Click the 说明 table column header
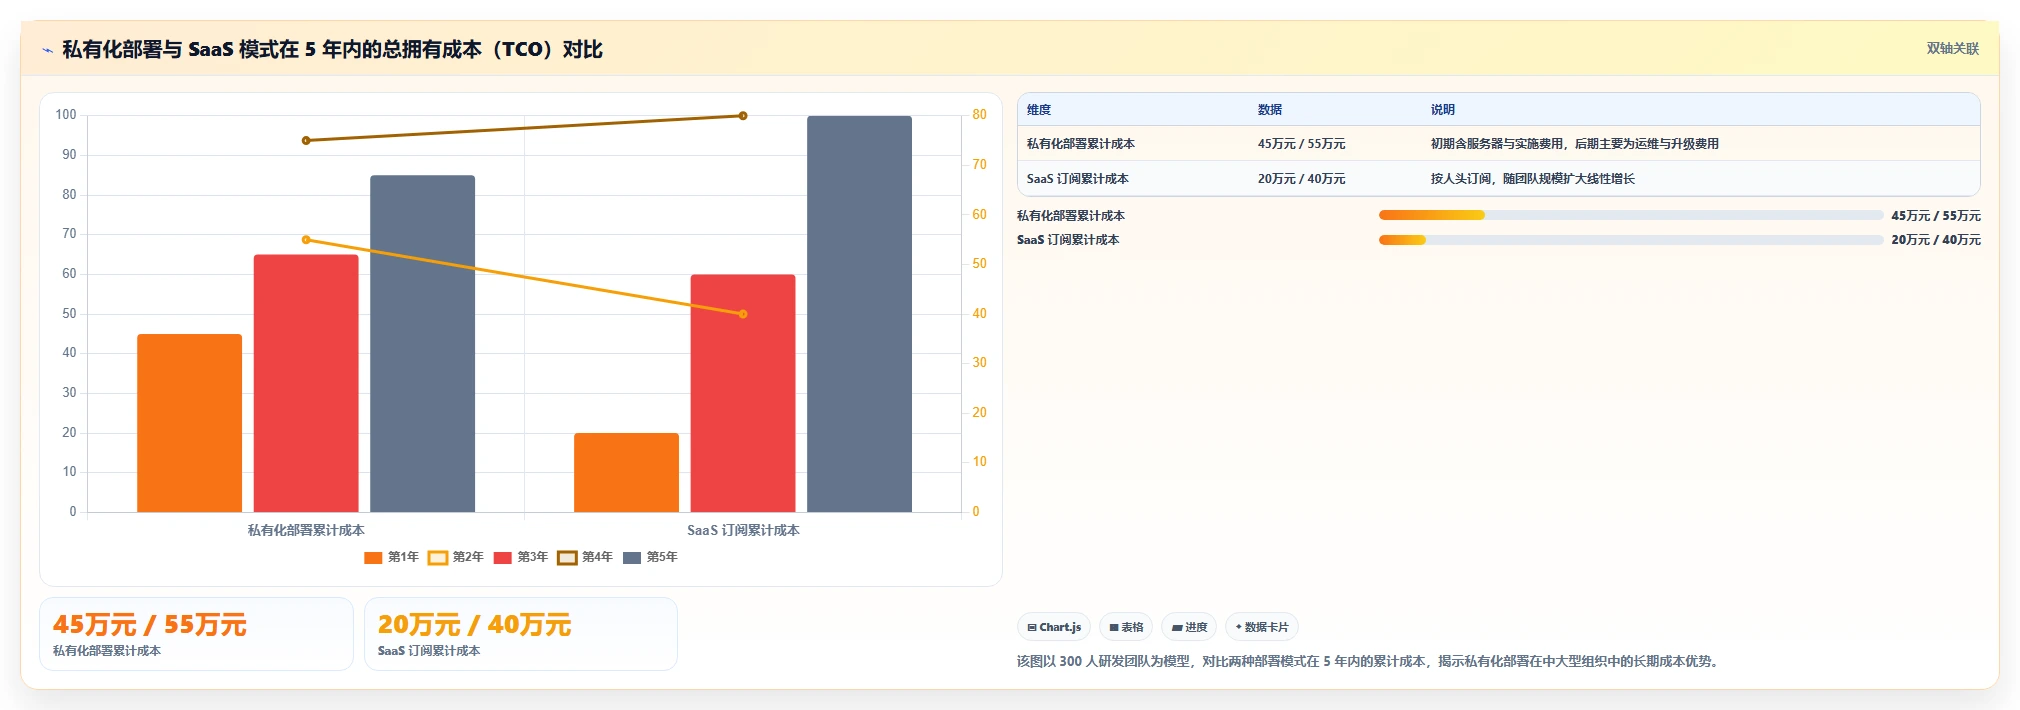 click(x=1443, y=110)
